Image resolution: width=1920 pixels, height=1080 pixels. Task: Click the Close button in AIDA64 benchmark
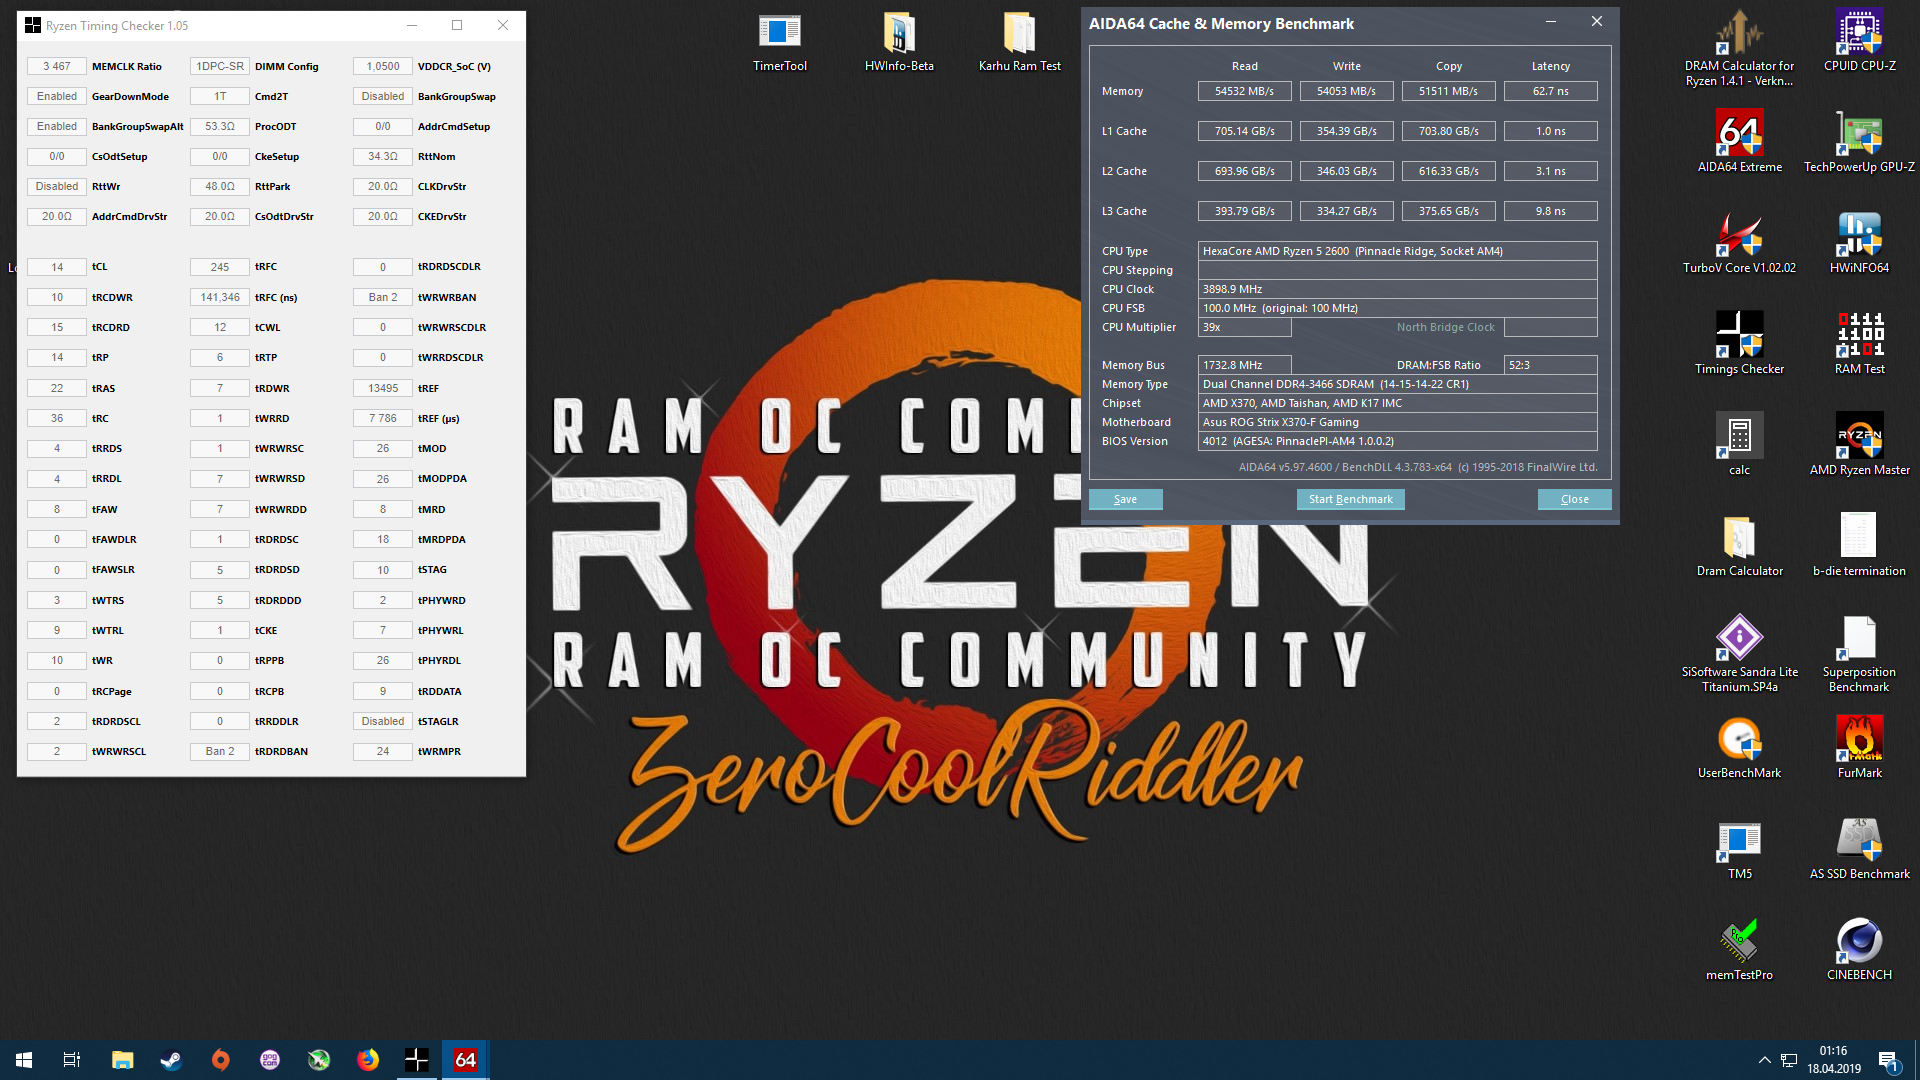tap(1574, 499)
